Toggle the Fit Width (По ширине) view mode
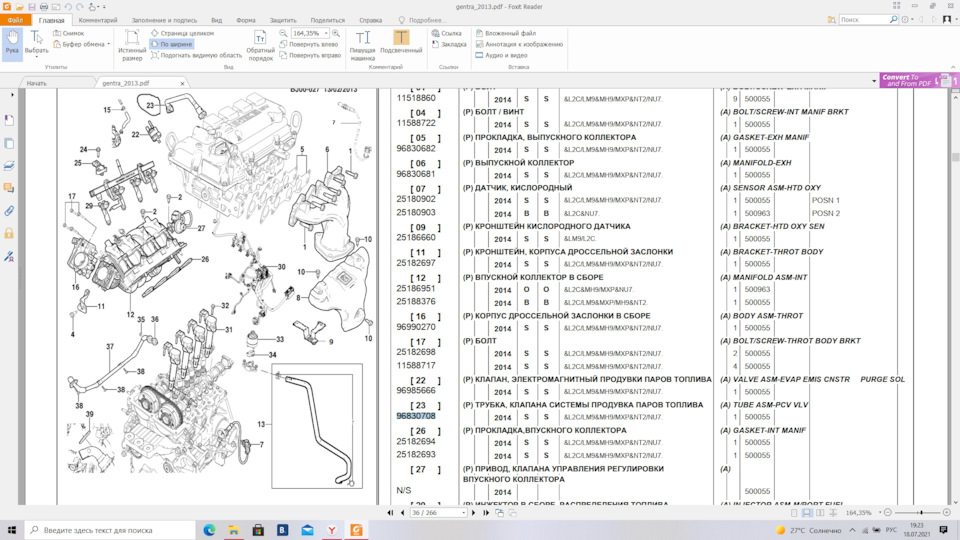Screen dimensions: 960x540 [171, 44]
